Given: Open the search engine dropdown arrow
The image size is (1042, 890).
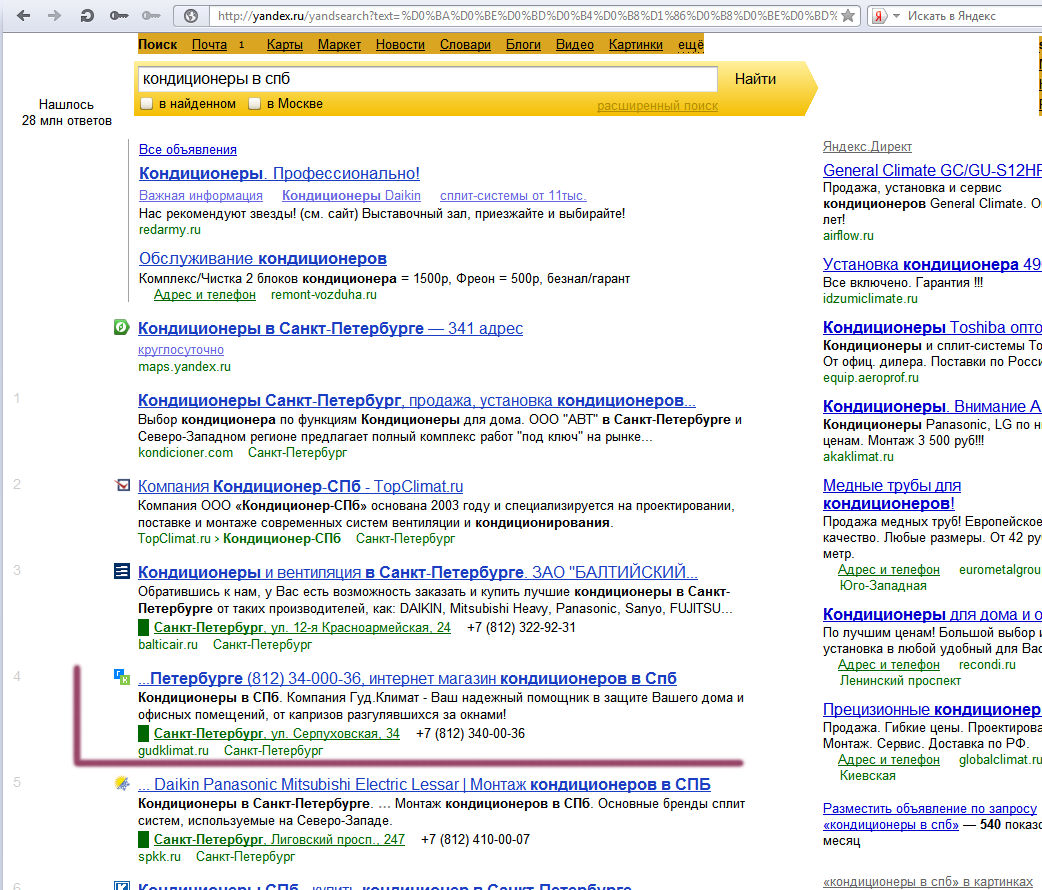Looking at the screenshot, I should tap(896, 16).
